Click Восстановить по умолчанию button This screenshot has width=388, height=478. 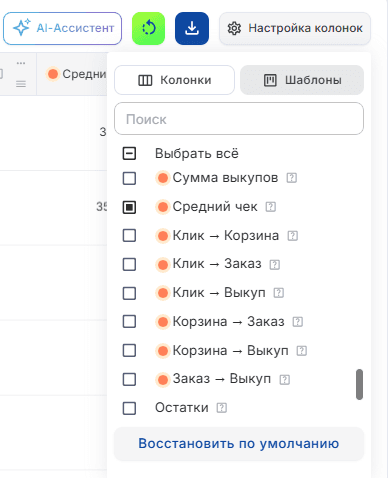(x=239, y=444)
